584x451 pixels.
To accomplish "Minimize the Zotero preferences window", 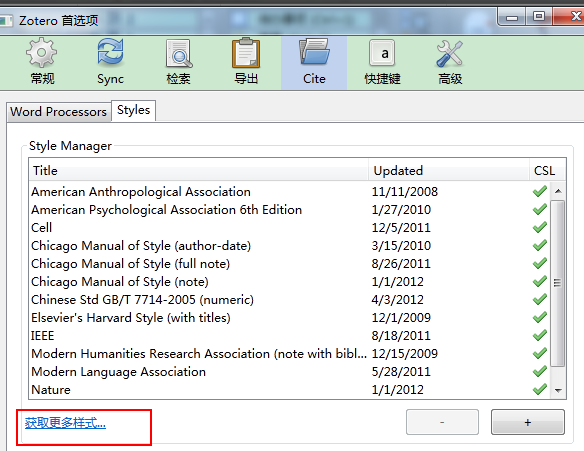I will click(512, 17).
